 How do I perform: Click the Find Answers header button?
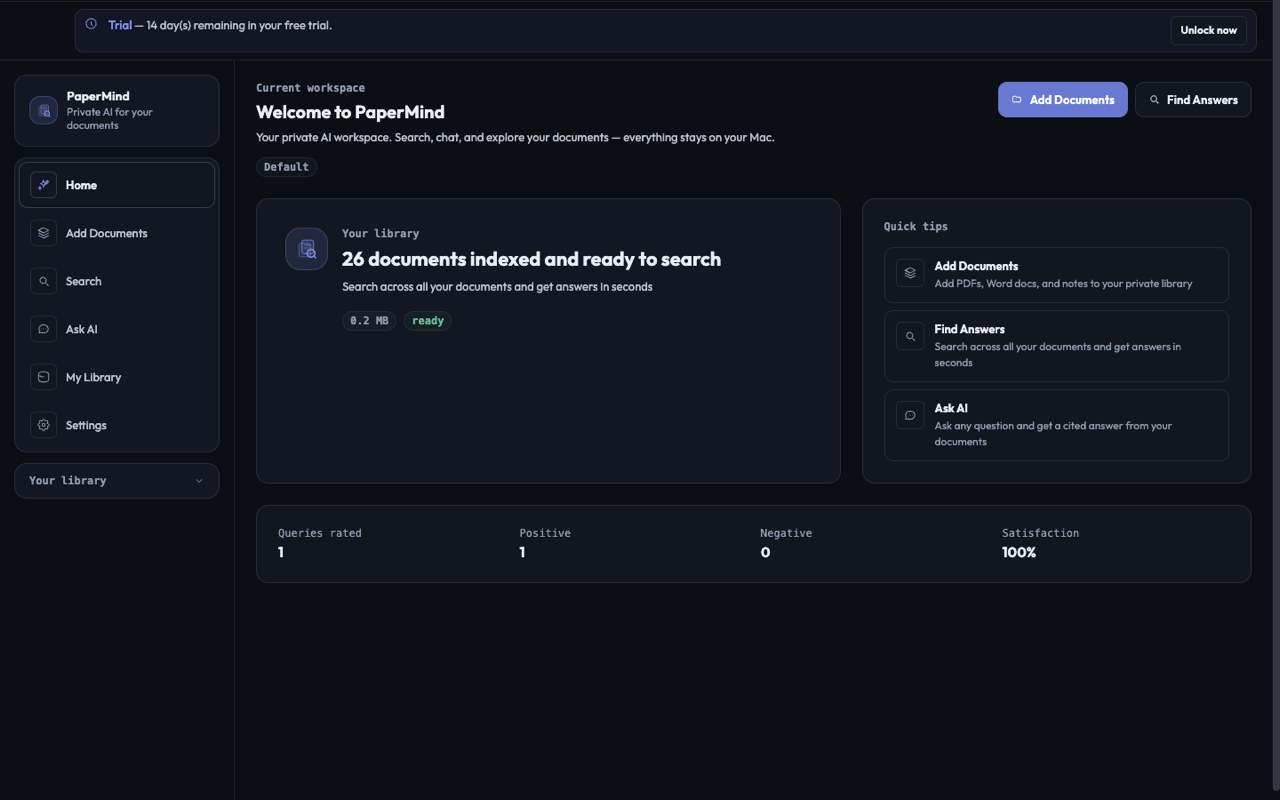(x=1193, y=100)
